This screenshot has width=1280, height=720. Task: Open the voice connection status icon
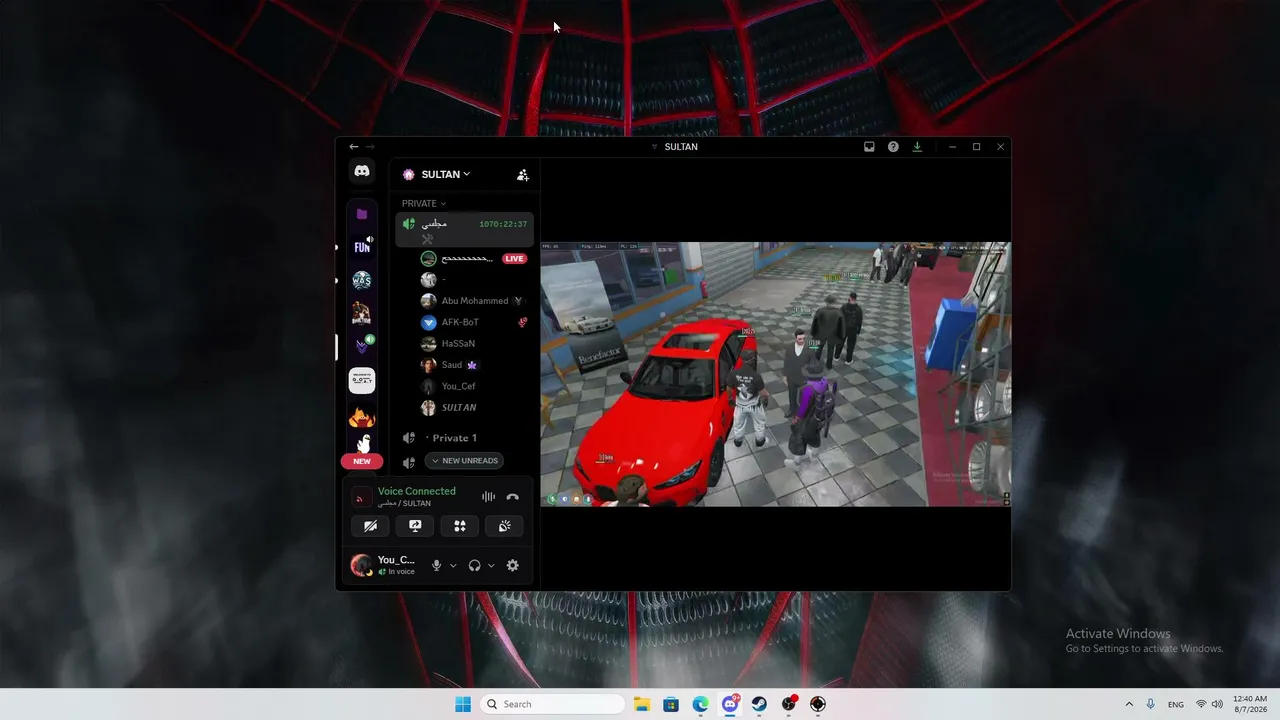click(x=362, y=497)
